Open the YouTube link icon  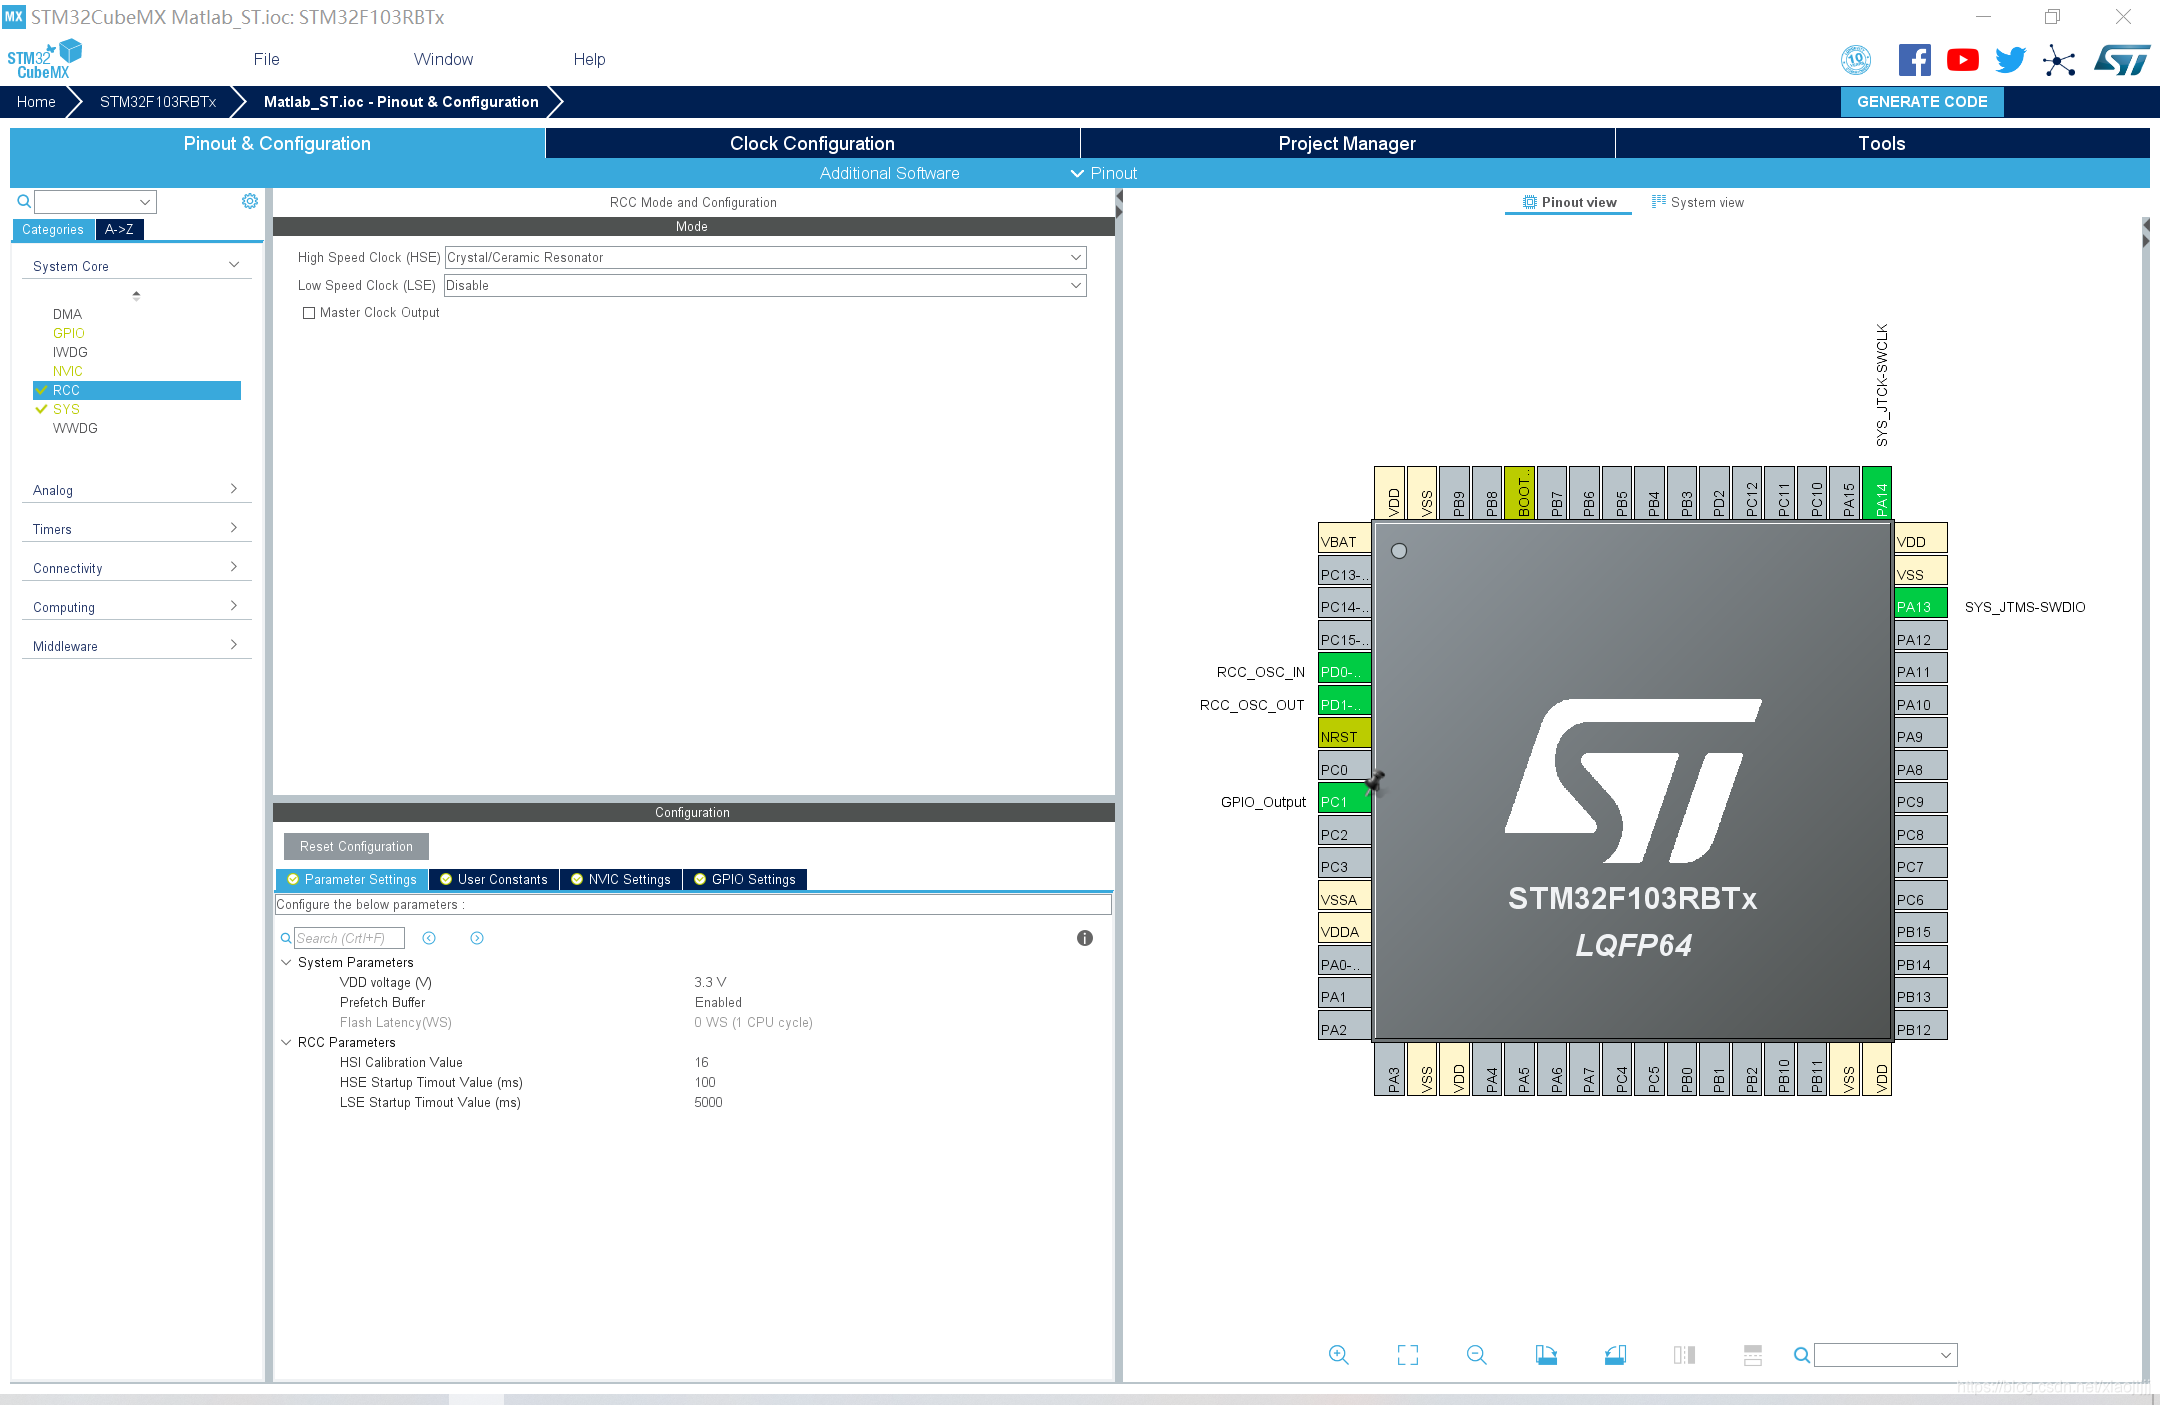(x=1963, y=60)
